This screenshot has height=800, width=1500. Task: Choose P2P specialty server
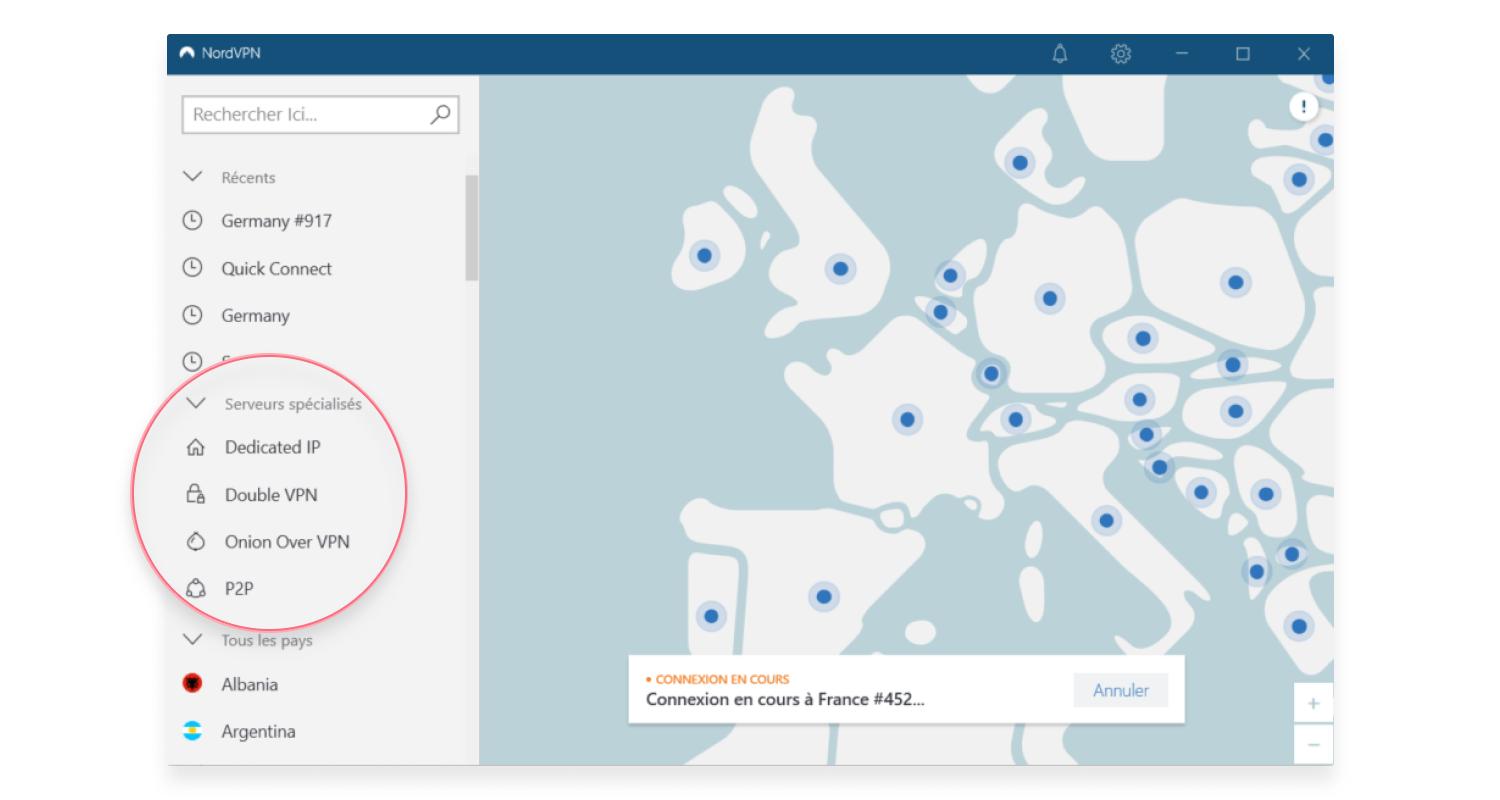point(239,589)
